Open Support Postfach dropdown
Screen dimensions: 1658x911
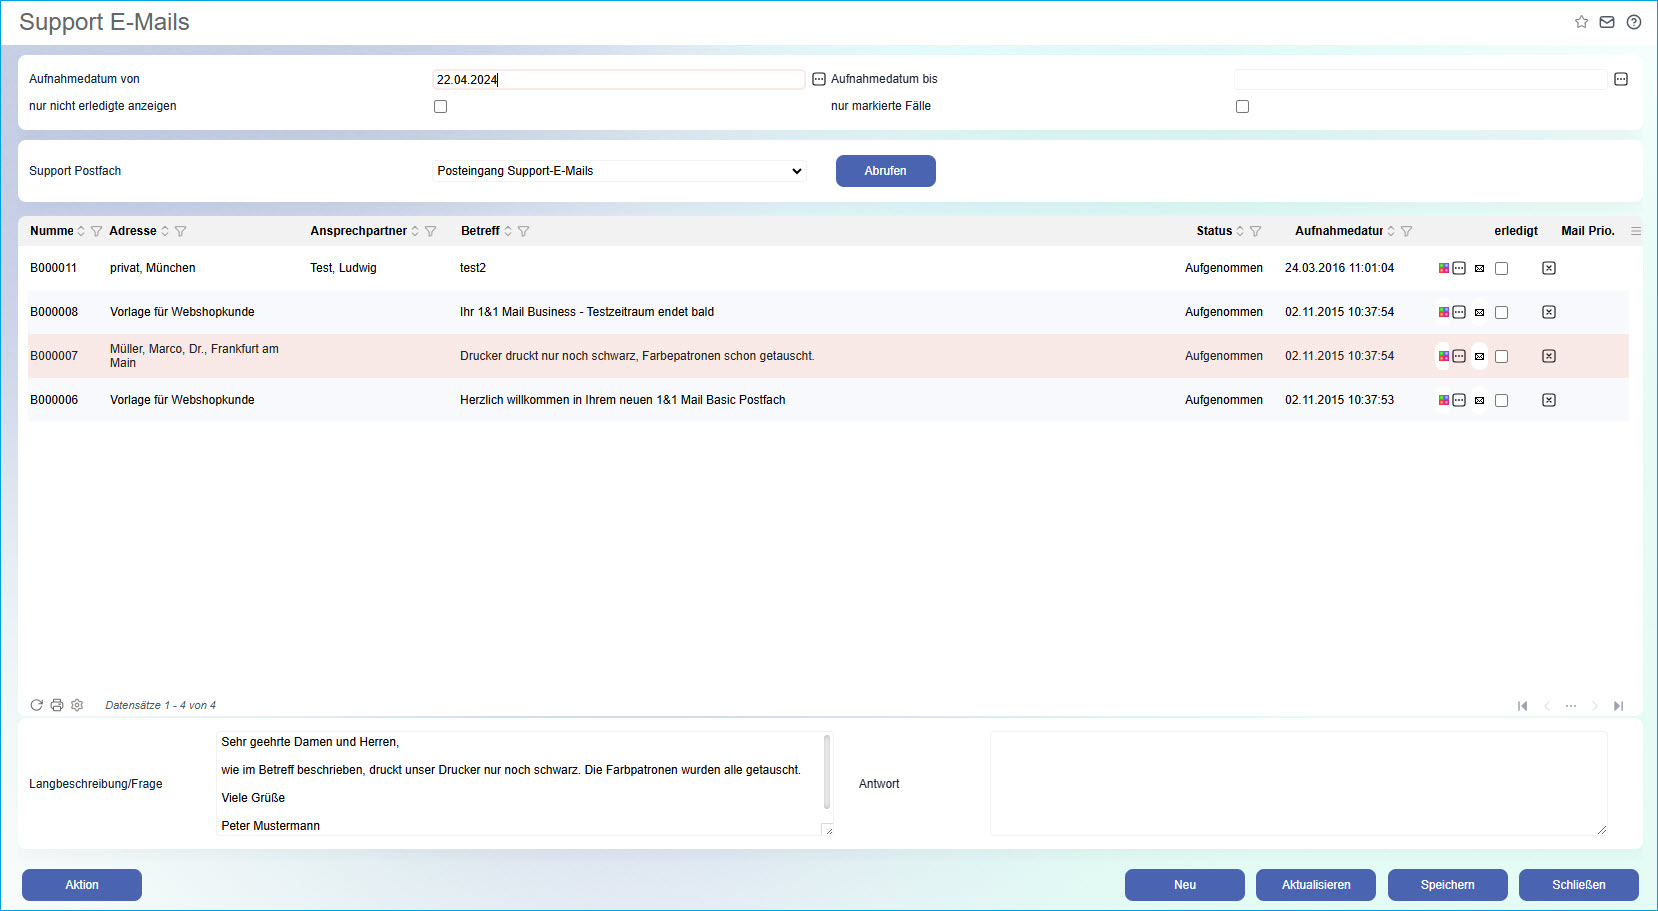620,171
